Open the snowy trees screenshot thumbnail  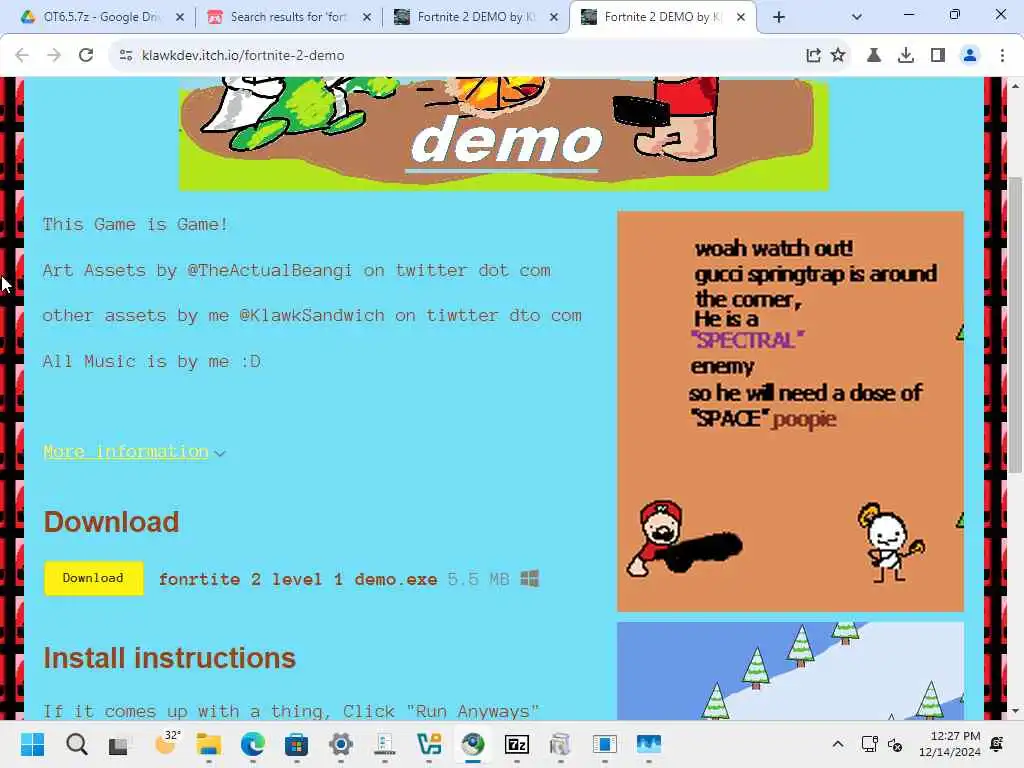(790, 671)
